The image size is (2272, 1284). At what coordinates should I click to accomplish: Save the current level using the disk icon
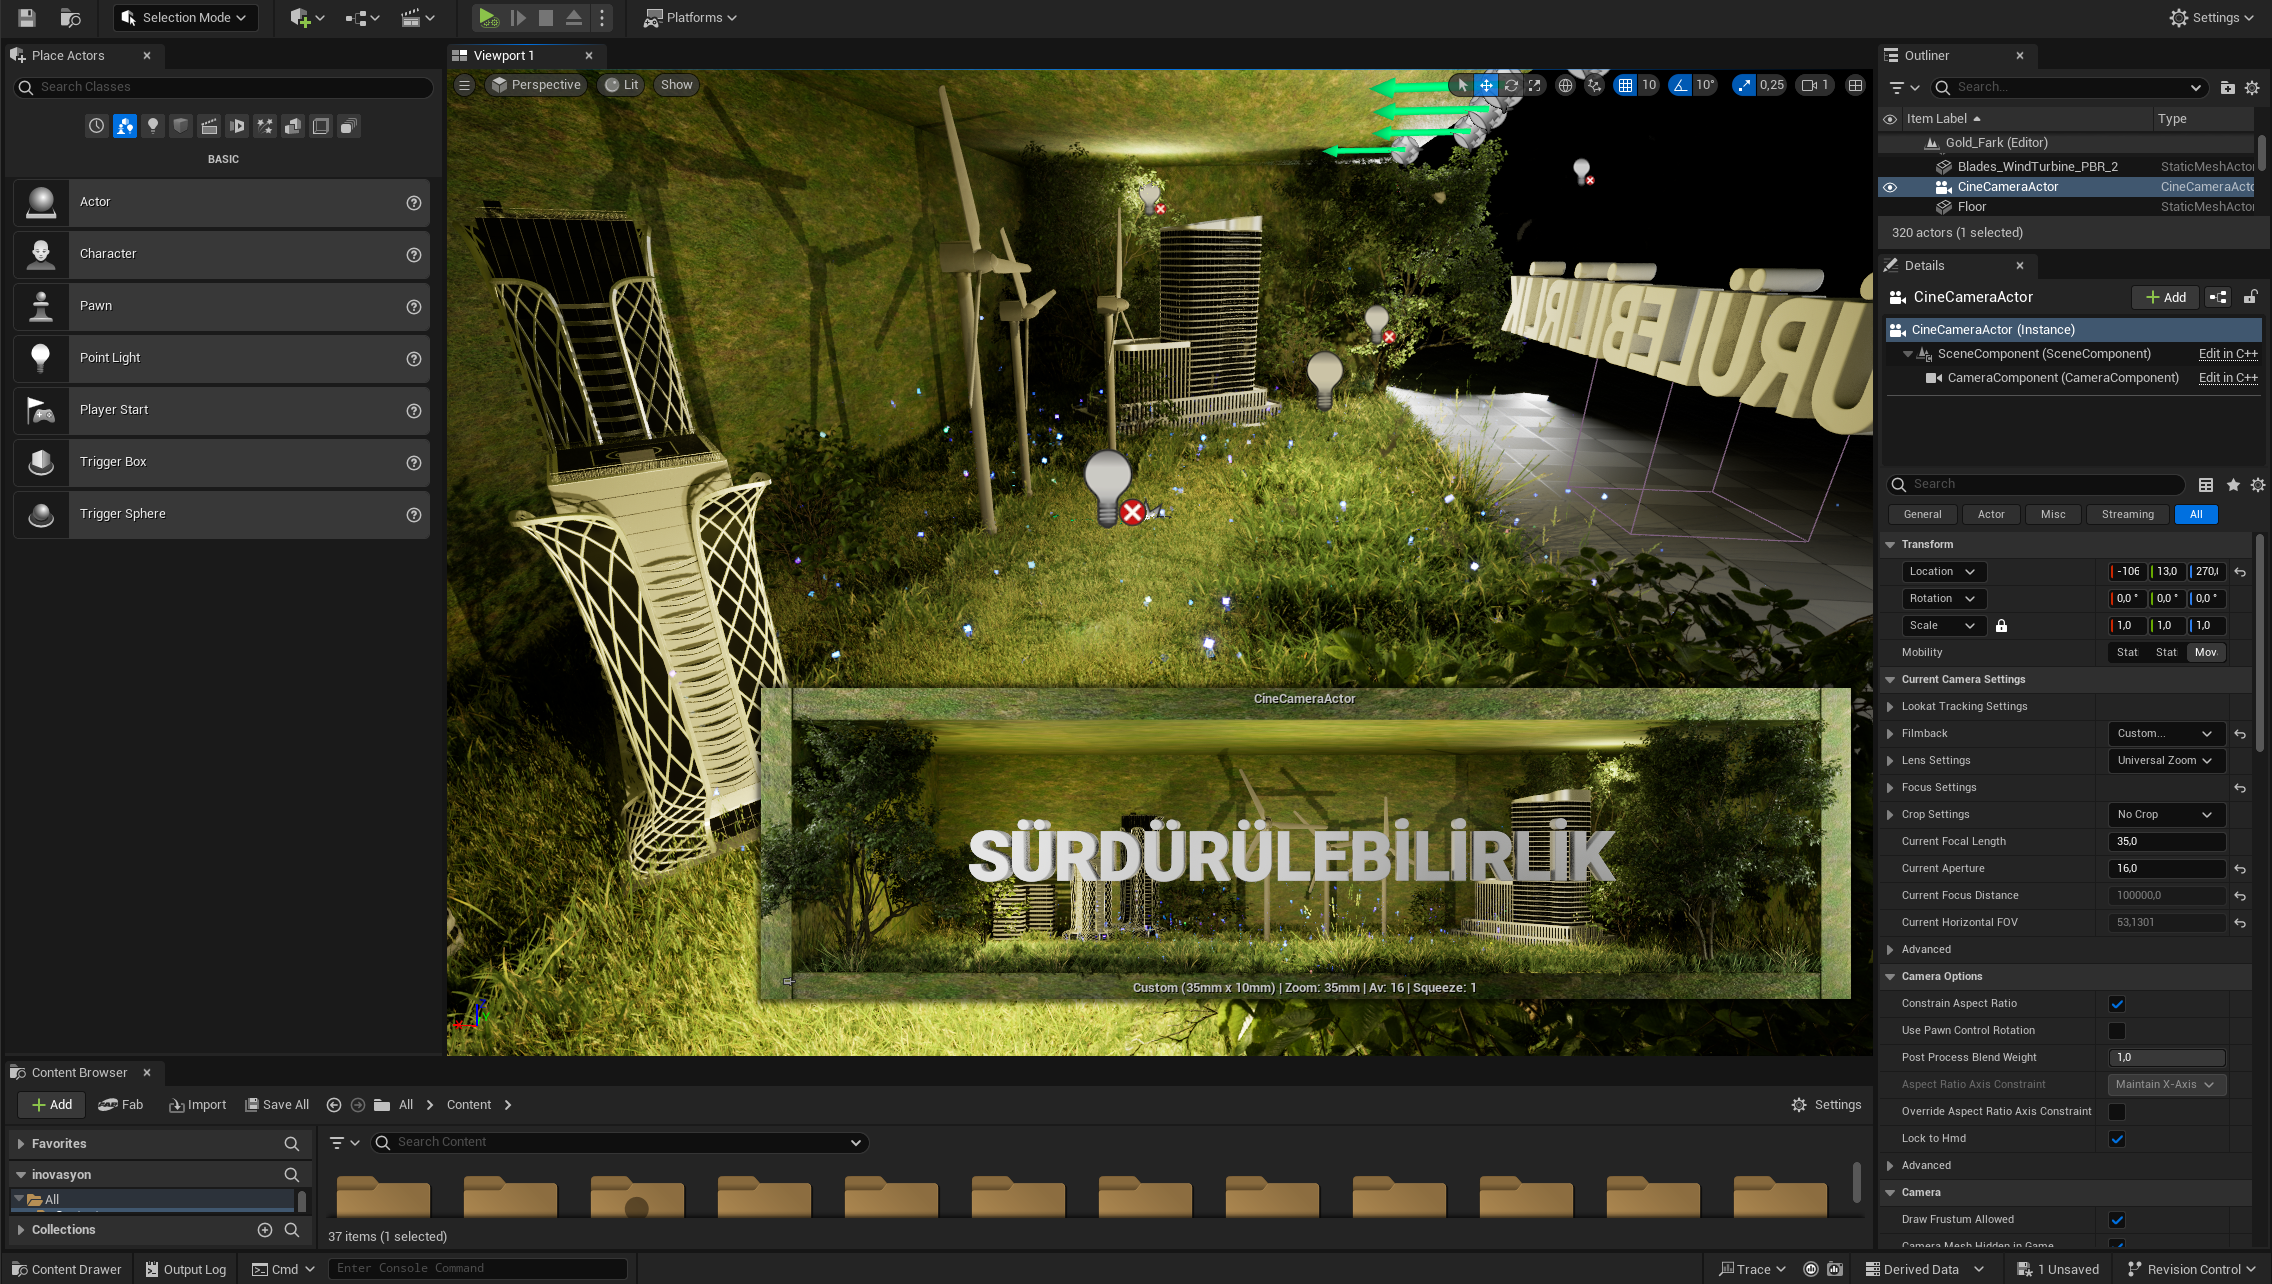tap(27, 17)
